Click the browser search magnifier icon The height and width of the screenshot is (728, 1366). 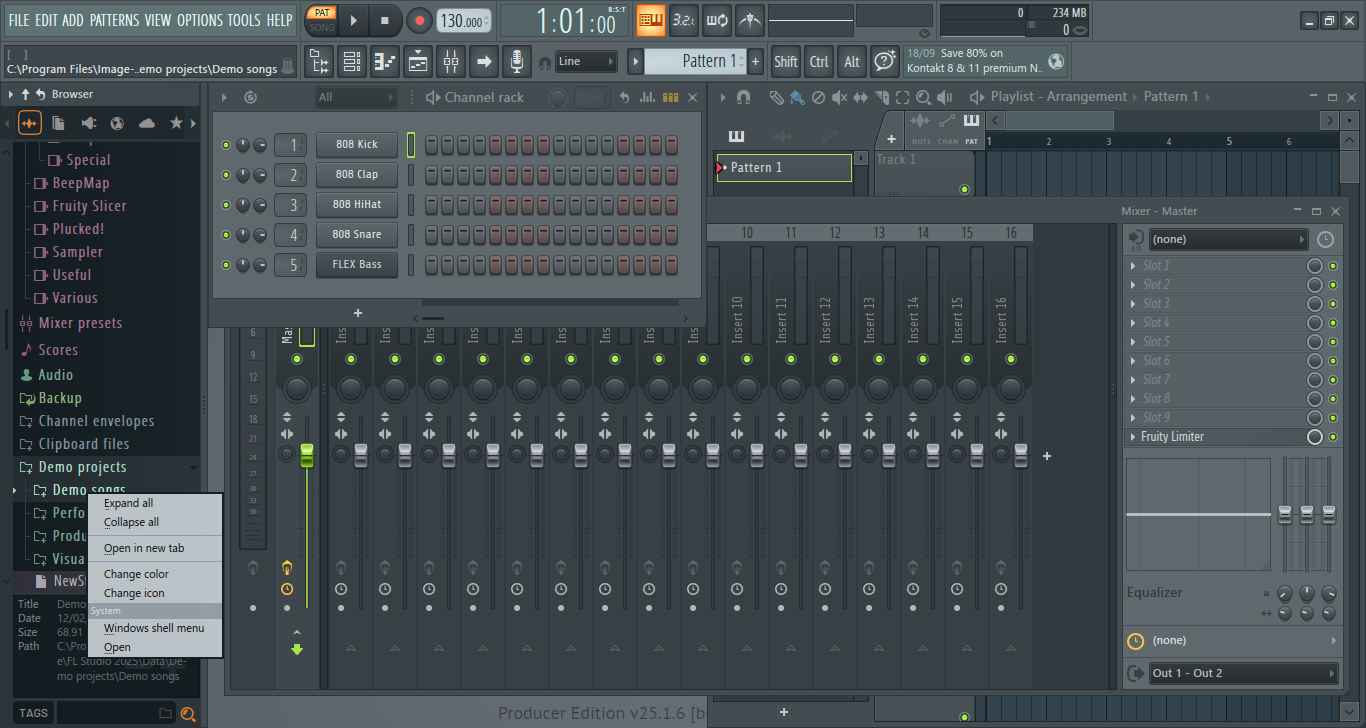tap(187, 713)
